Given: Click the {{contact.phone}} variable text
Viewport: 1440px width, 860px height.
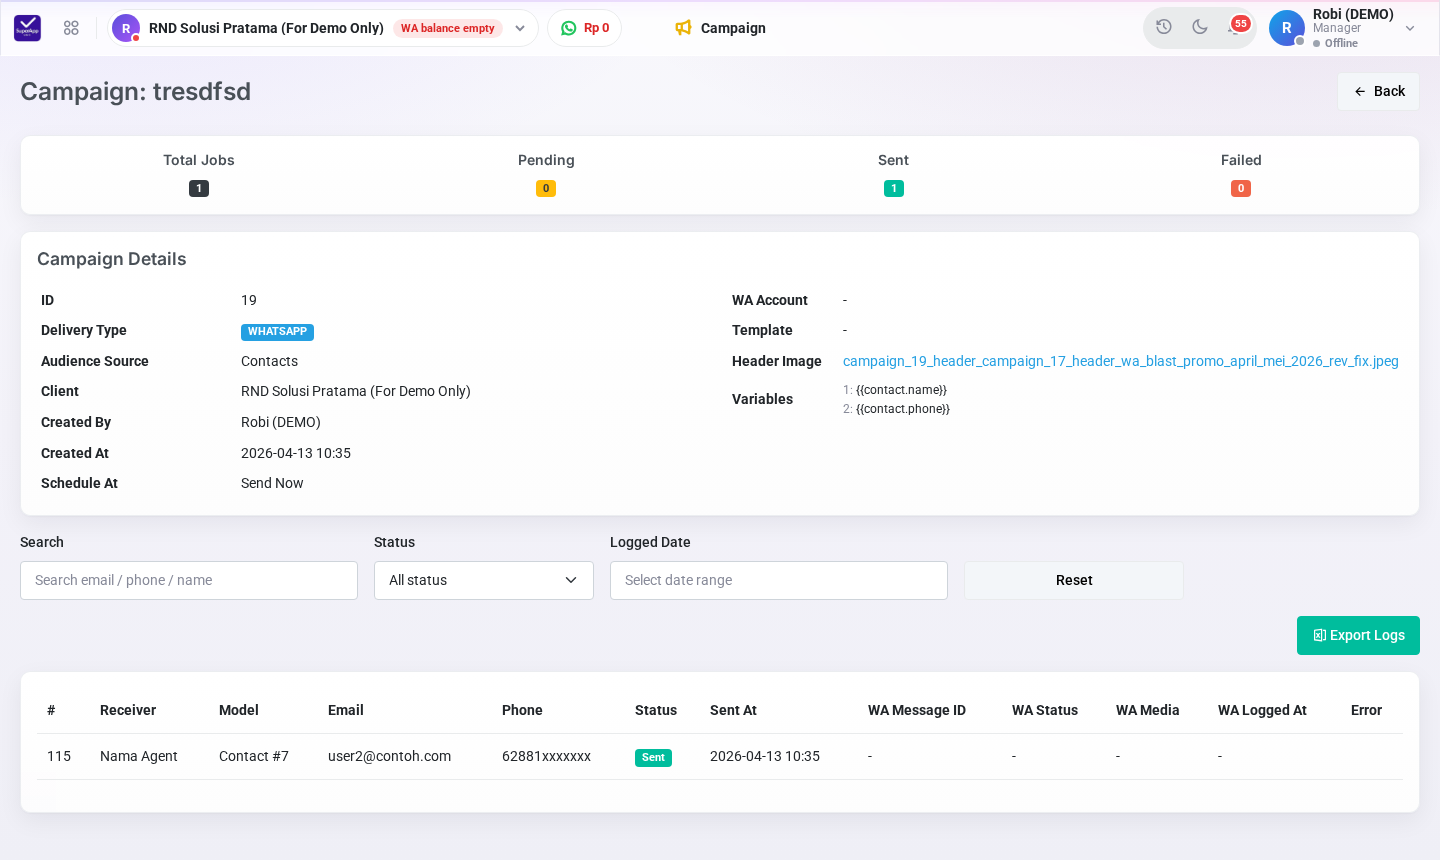Looking at the screenshot, I should click(903, 409).
